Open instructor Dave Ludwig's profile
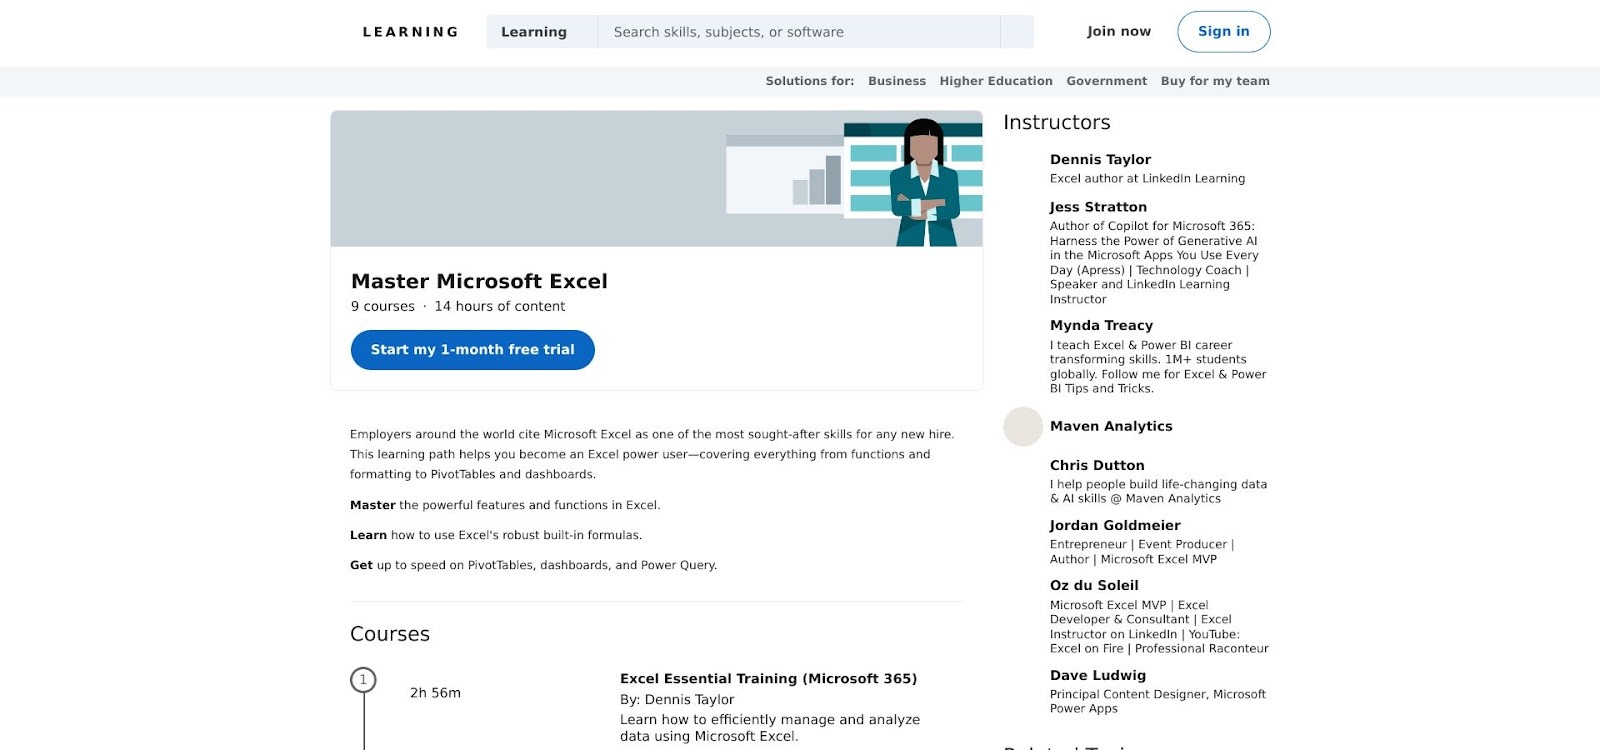This screenshot has height=750, width=1600. coord(1098,676)
